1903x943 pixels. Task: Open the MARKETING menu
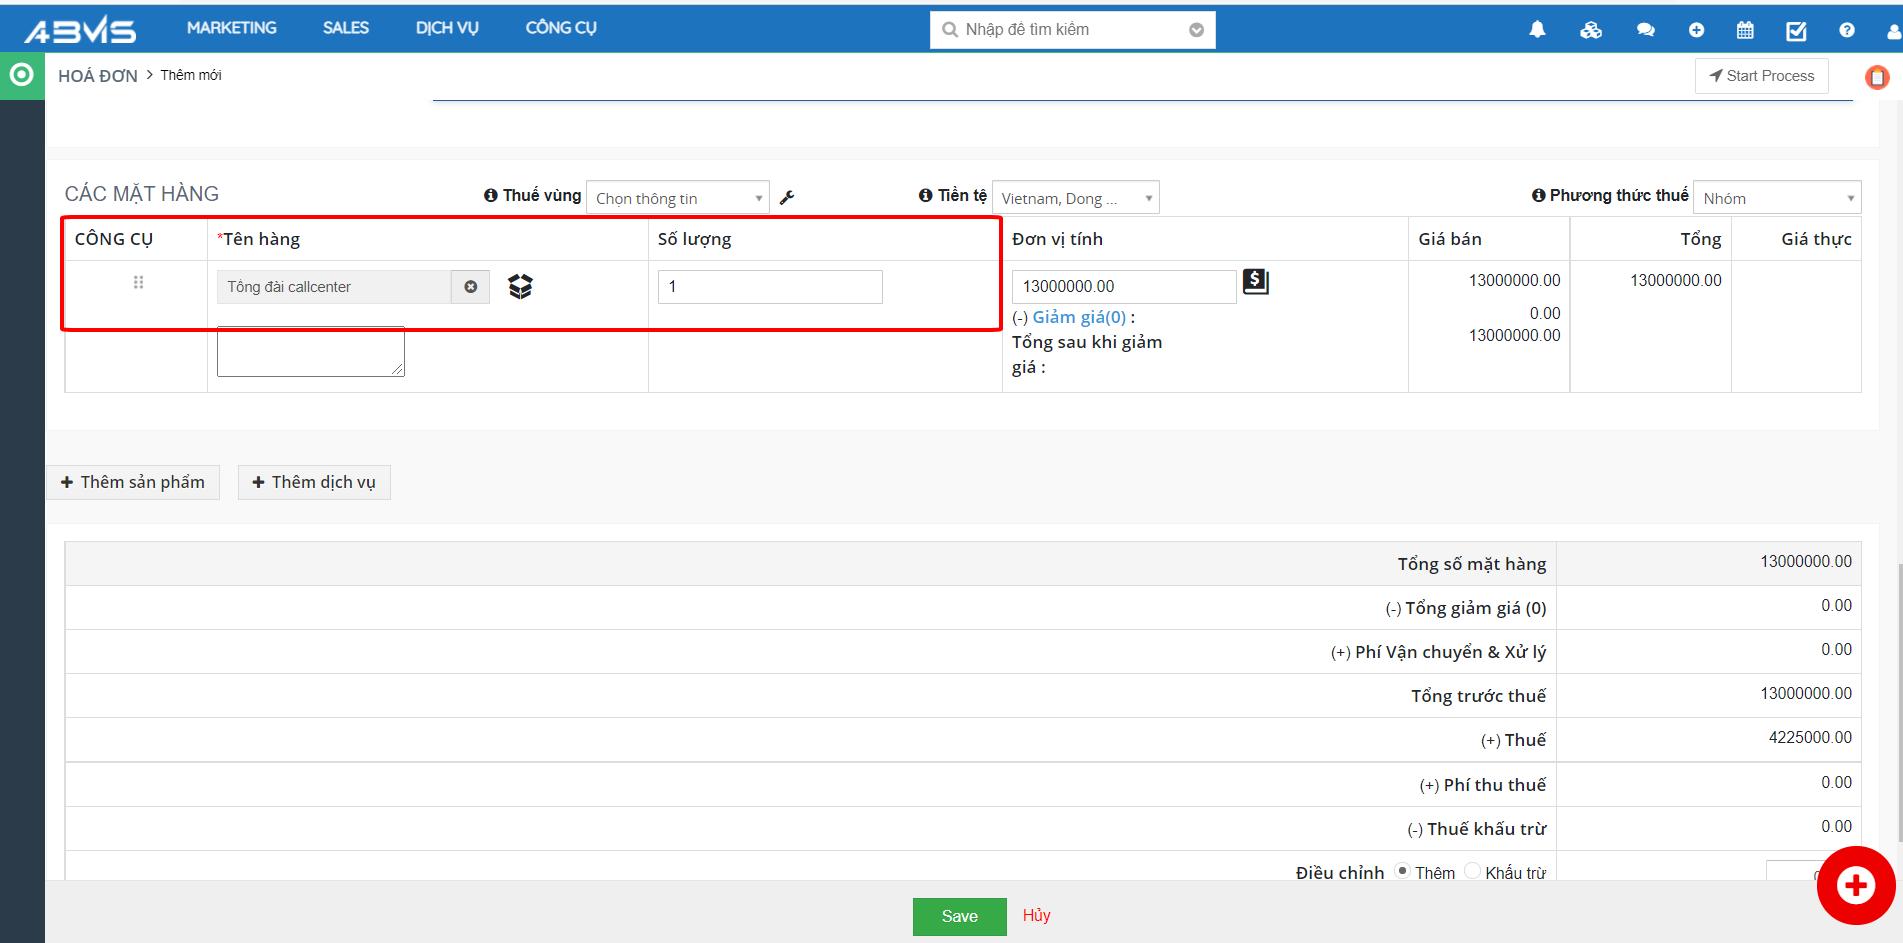pyautogui.click(x=231, y=28)
